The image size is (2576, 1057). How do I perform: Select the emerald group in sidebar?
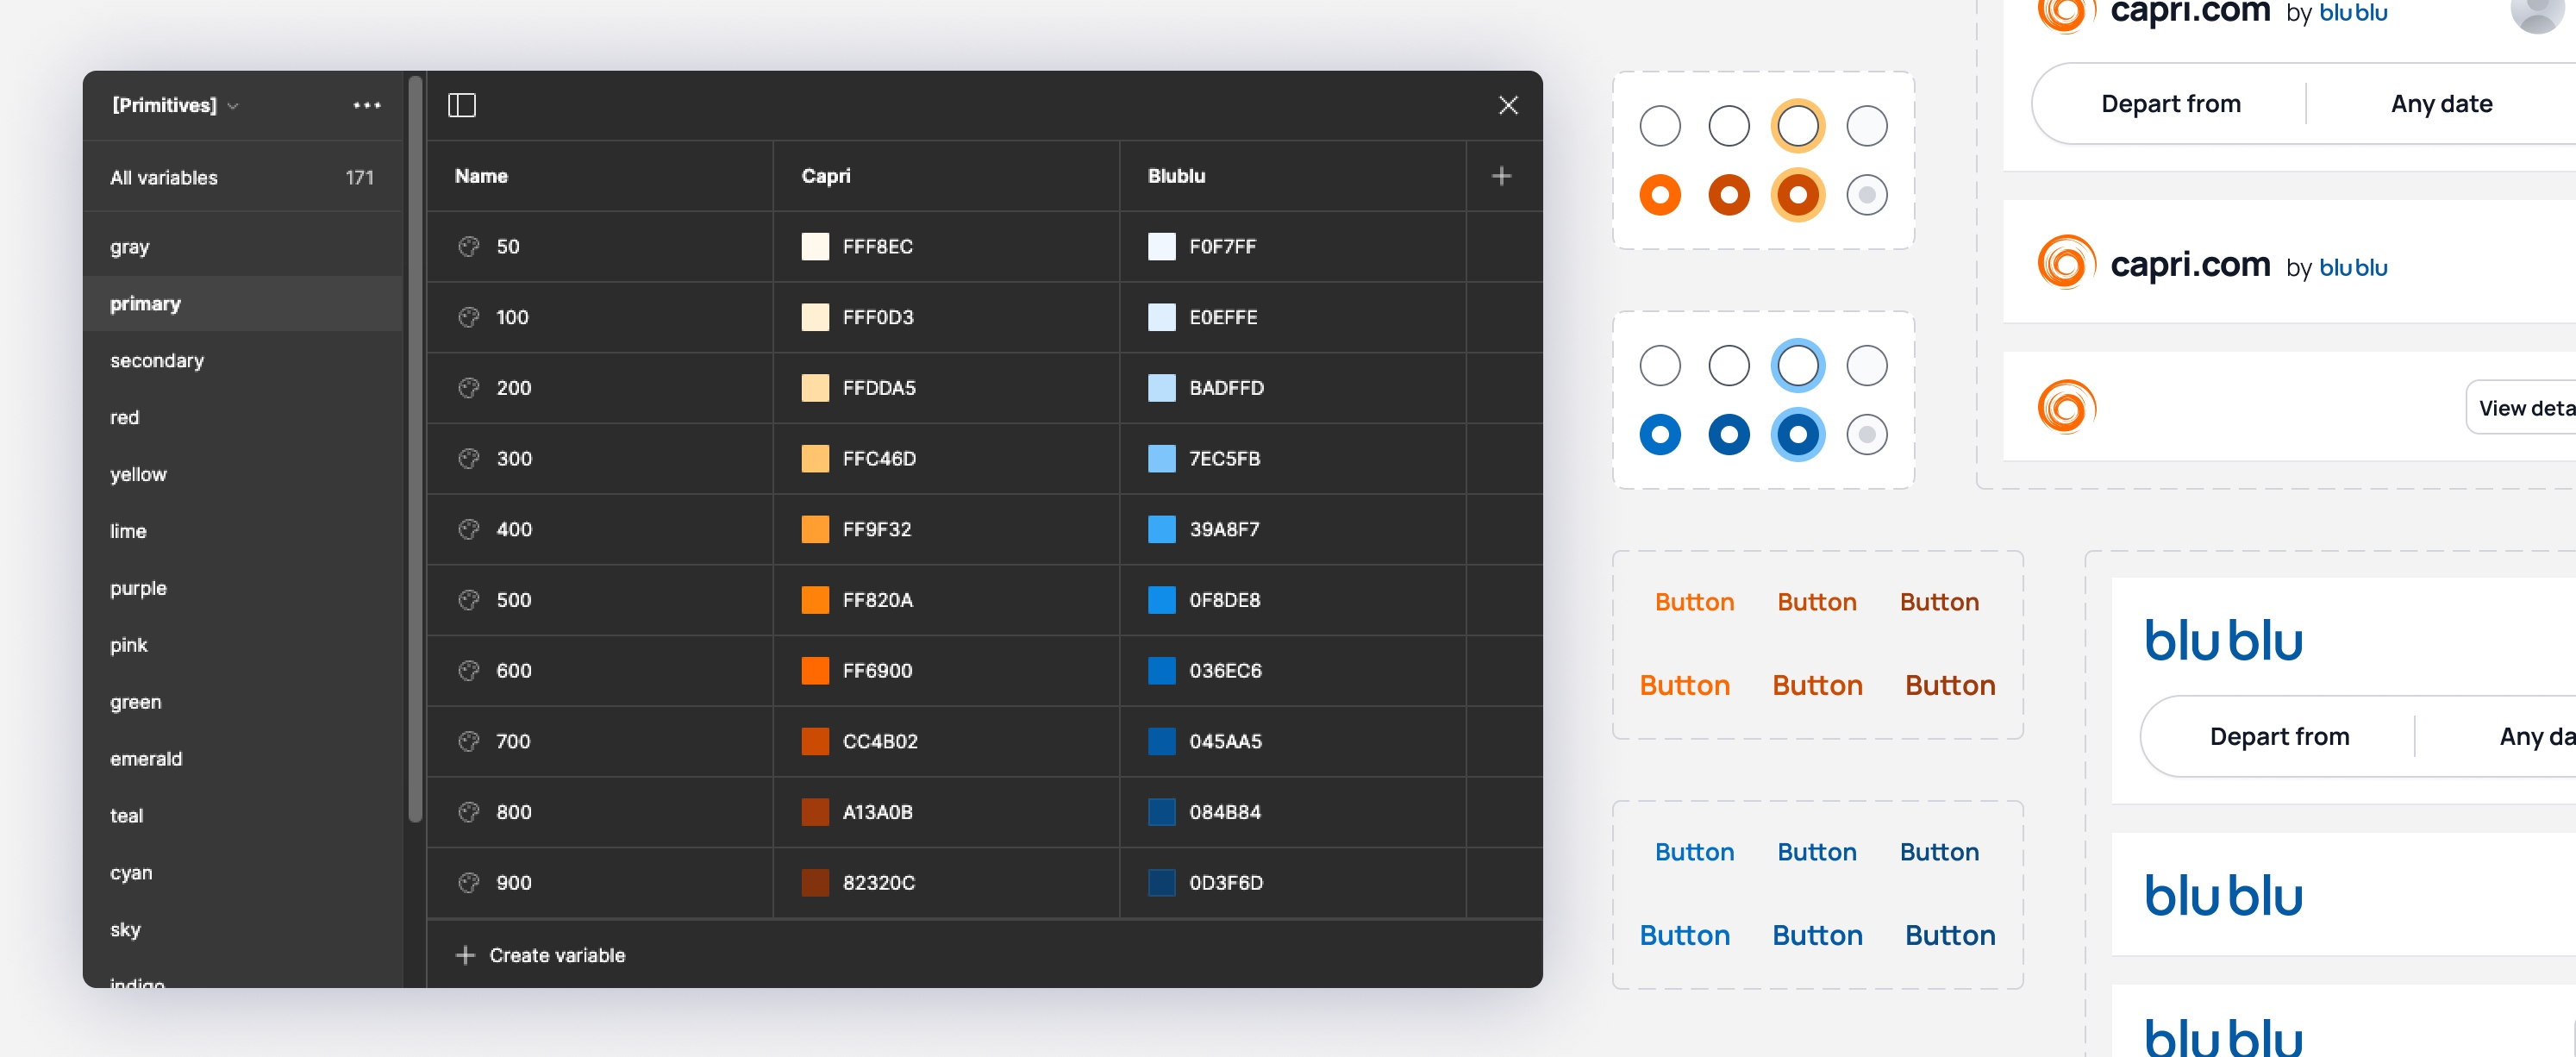tap(146, 758)
